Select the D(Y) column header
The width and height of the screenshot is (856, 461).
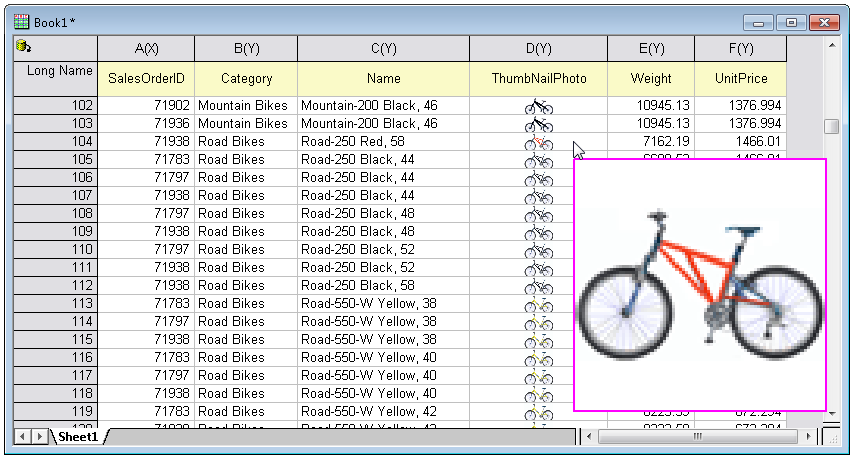(538, 48)
